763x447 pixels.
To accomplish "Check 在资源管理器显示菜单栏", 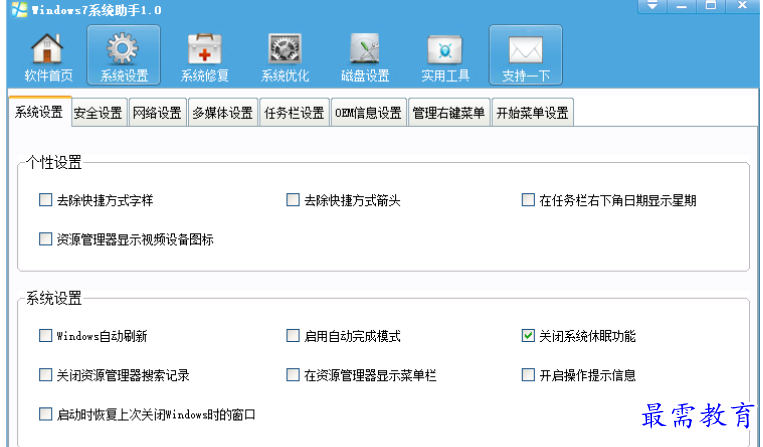I will (x=292, y=375).
